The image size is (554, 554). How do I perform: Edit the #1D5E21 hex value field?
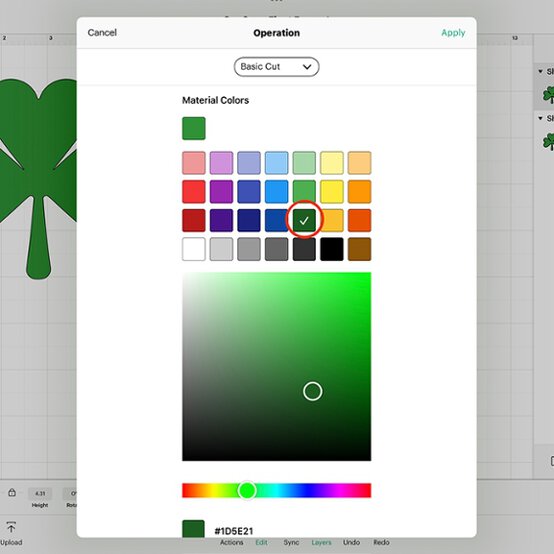click(234, 531)
